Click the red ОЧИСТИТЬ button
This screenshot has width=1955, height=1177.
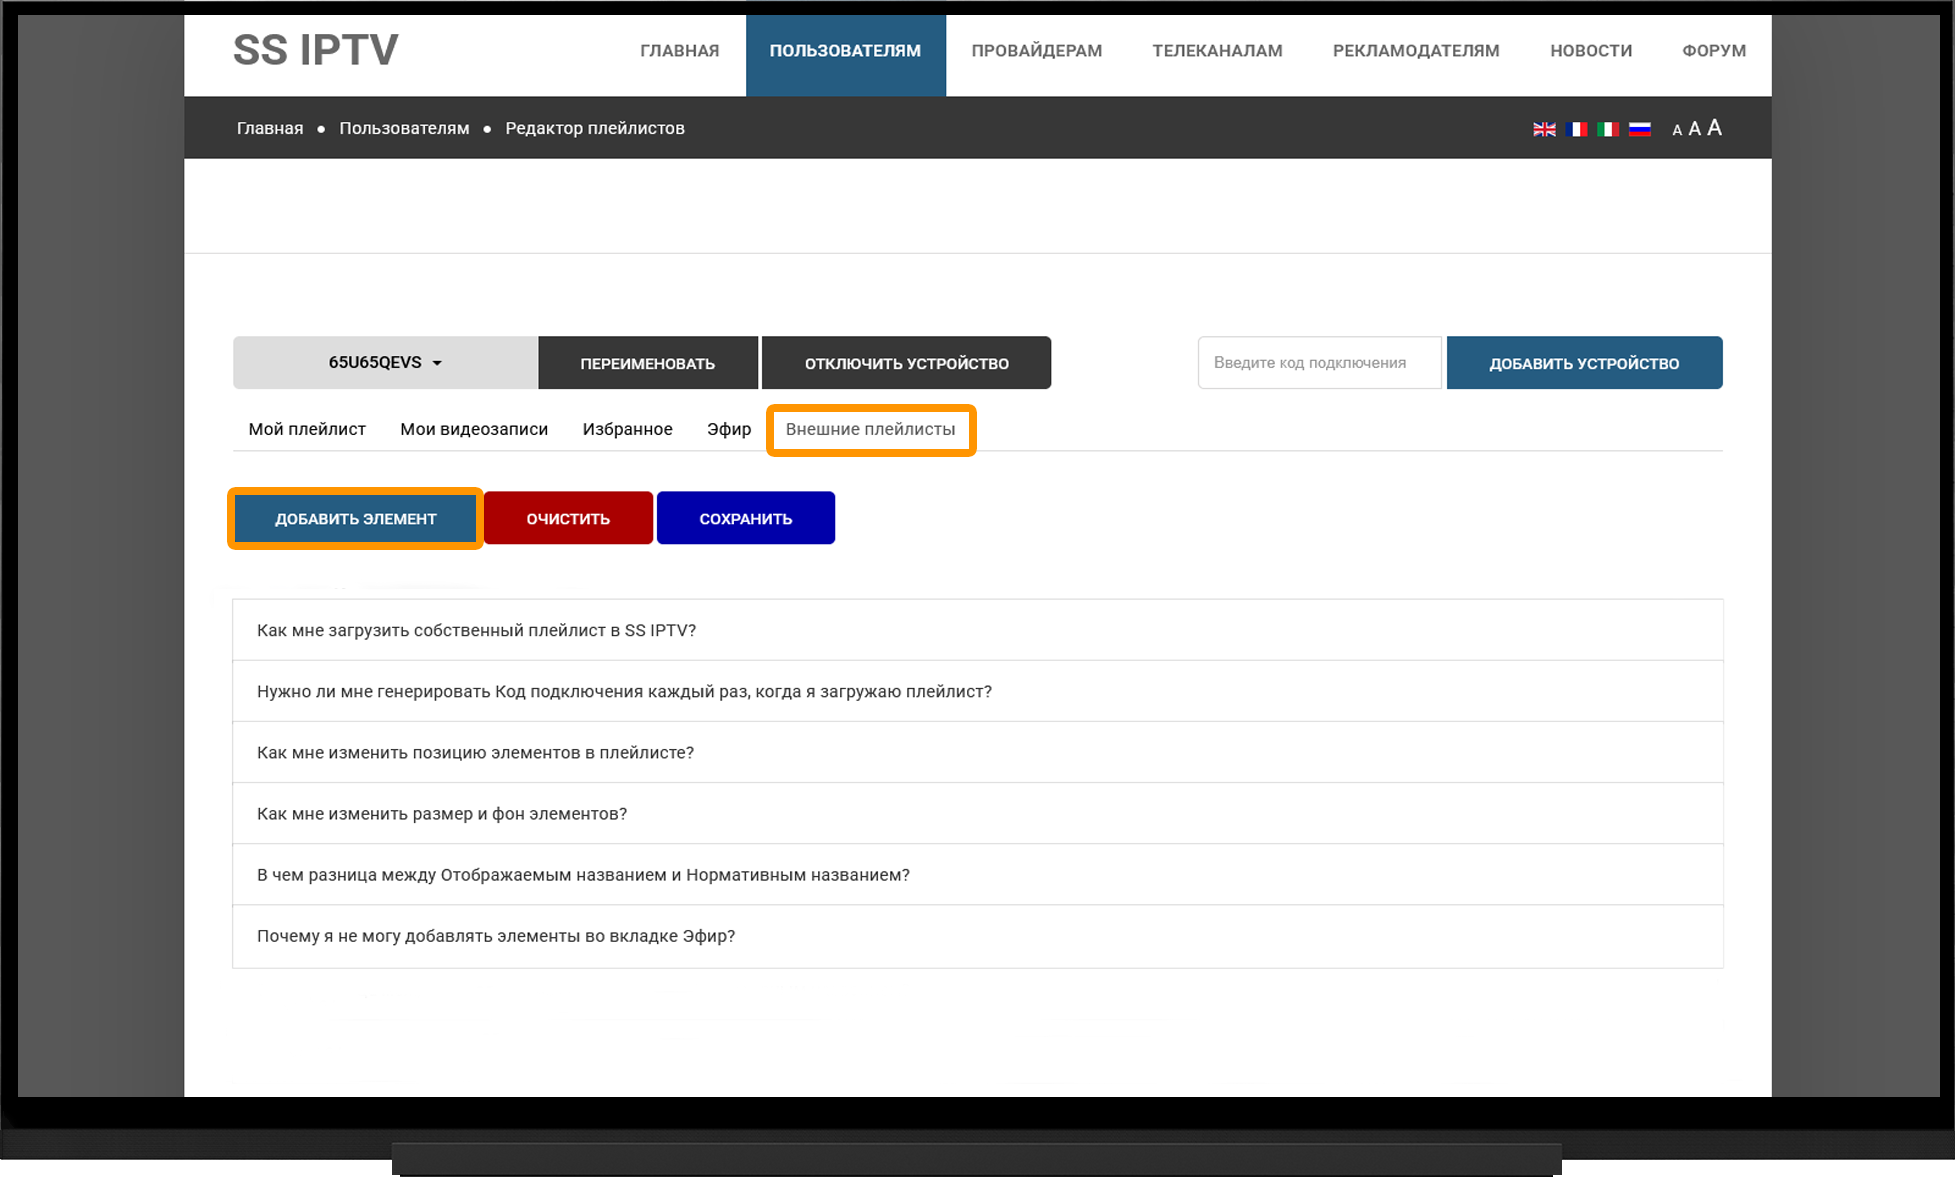[568, 518]
